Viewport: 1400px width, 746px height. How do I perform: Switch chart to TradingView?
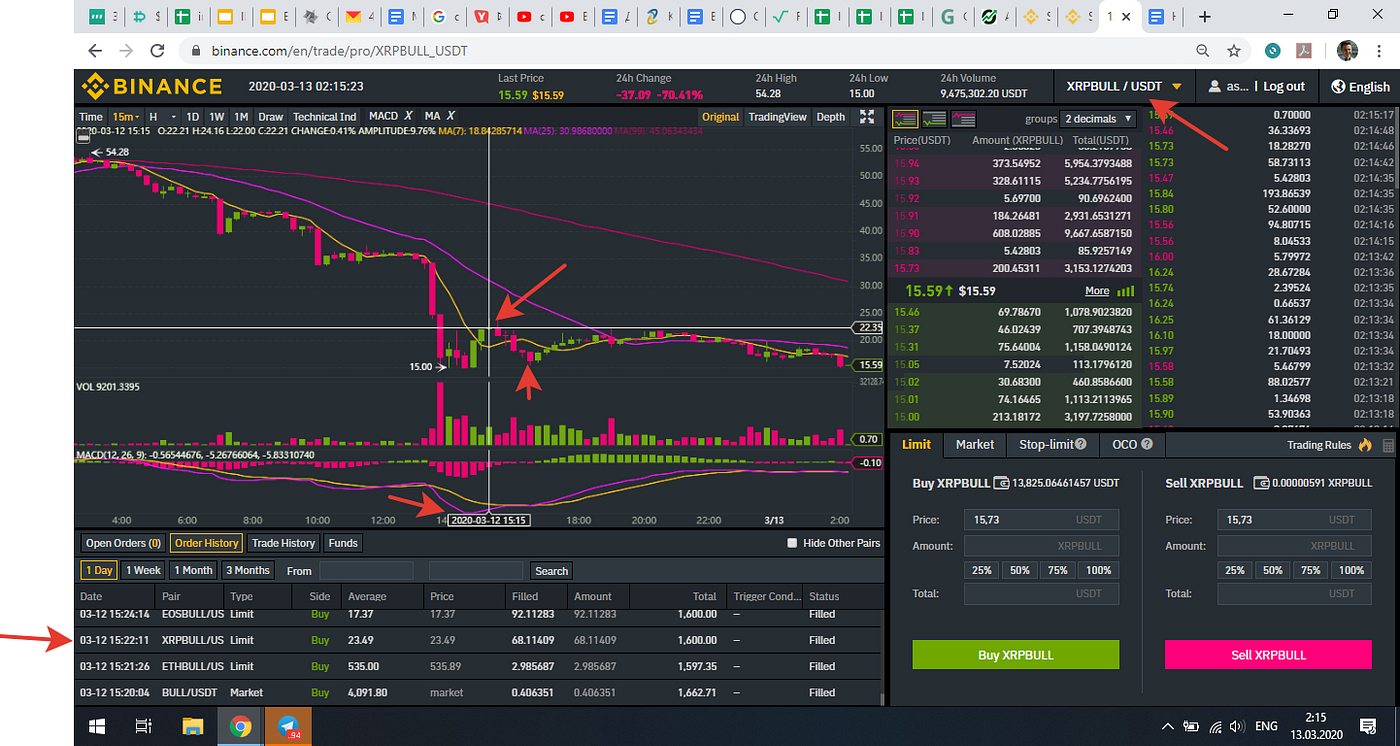click(777, 117)
